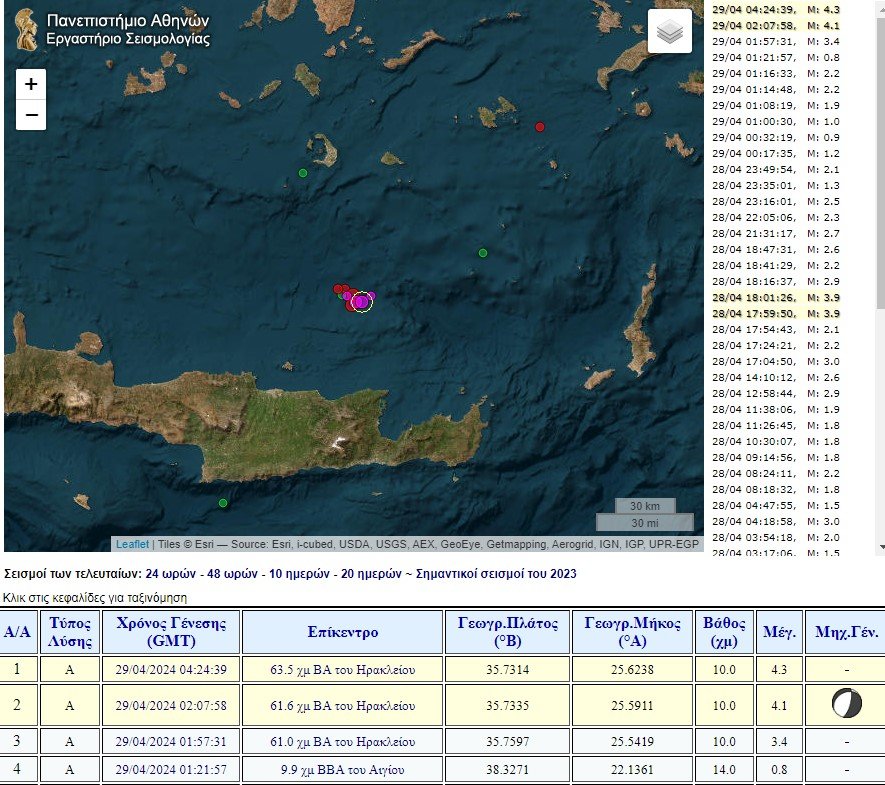Zoom in on the earthquake map
885x785 pixels.
pos(31,84)
